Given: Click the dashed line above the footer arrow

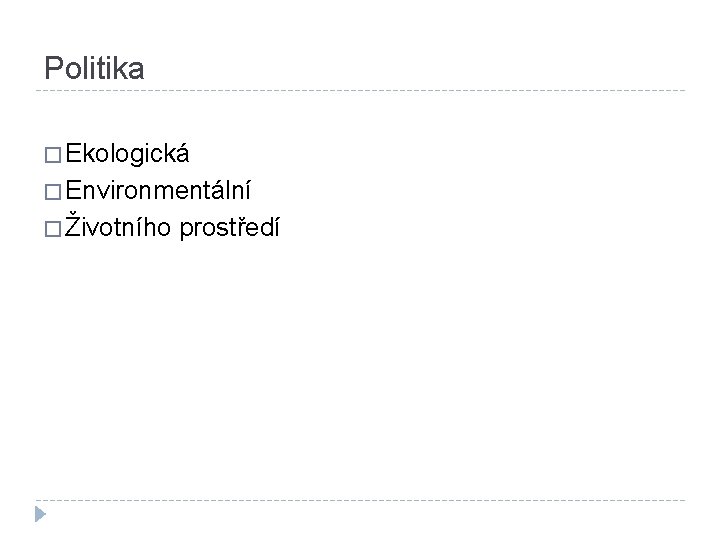Looking at the screenshot, I should point(360,499).
